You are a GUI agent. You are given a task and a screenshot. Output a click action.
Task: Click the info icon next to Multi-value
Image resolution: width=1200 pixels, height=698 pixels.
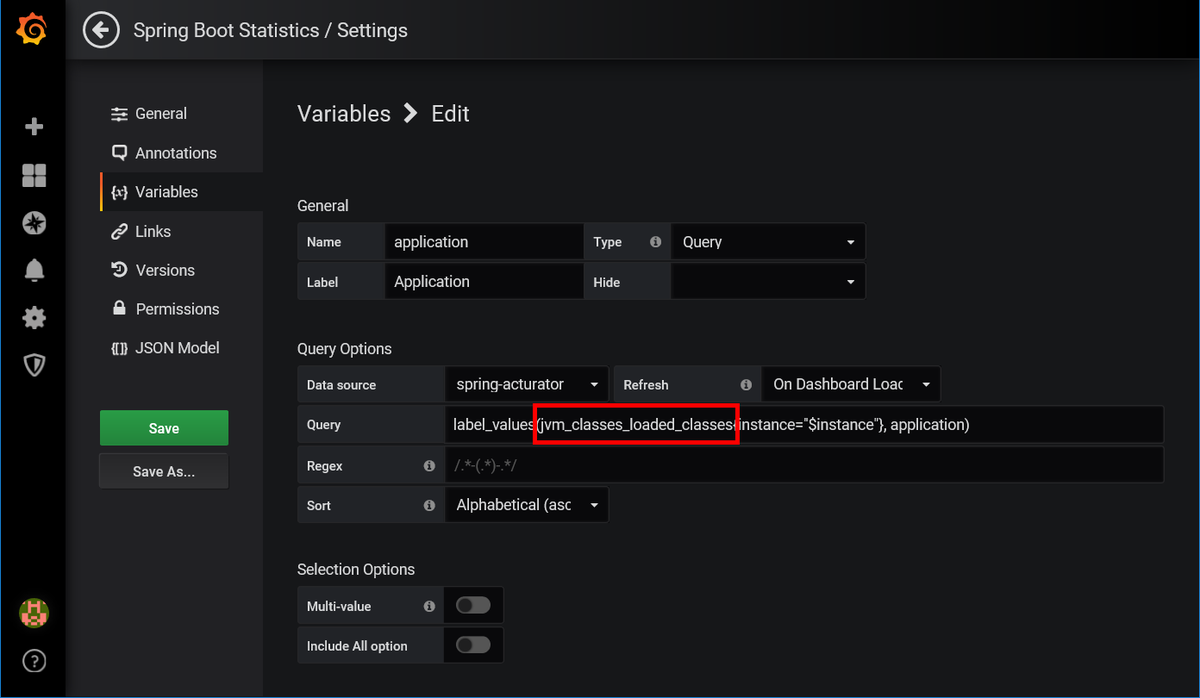click(x=429, y=606)
